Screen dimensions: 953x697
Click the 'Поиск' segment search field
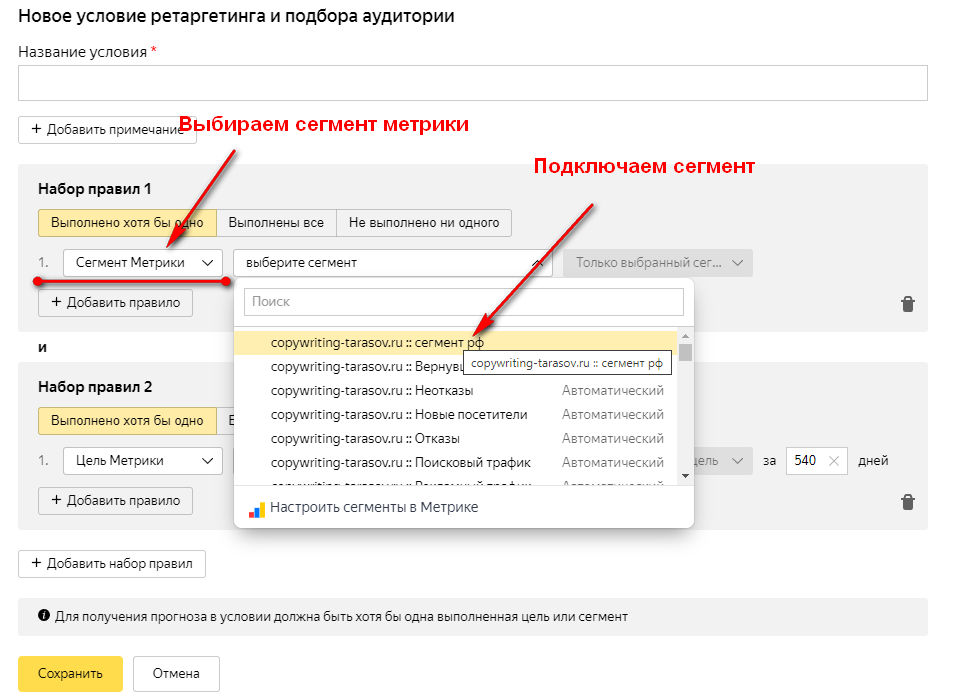click(464, 302)
